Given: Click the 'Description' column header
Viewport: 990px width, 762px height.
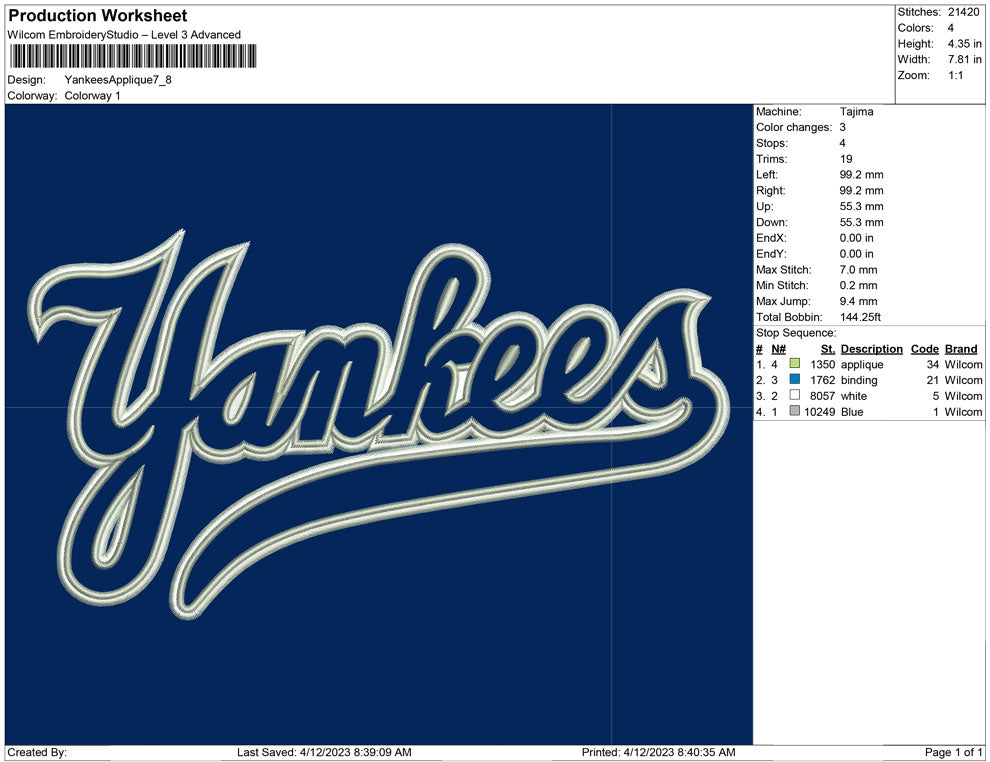Looking at the screenshot, I should pyautogui.click(x=871, y=349).
